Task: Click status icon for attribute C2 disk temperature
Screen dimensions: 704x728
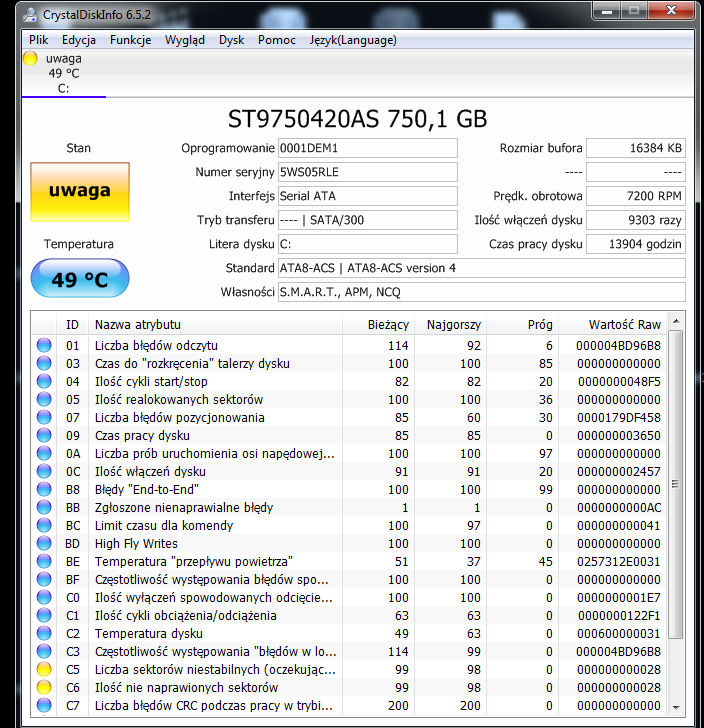Action: [44, 633]
